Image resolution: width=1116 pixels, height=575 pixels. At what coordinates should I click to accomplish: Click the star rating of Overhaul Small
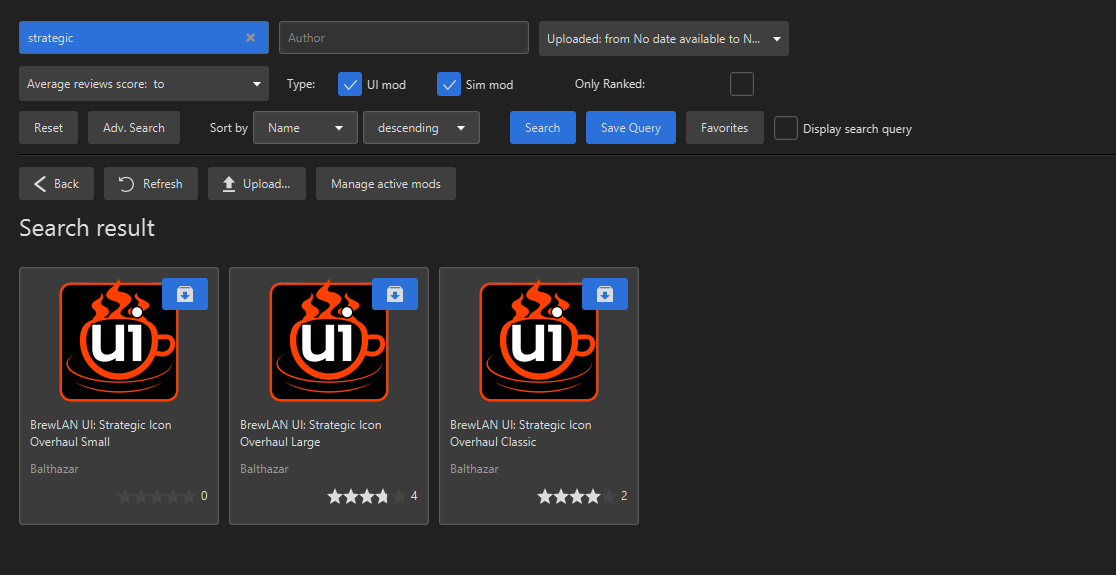pyautogui.click(x=157, y=496)
